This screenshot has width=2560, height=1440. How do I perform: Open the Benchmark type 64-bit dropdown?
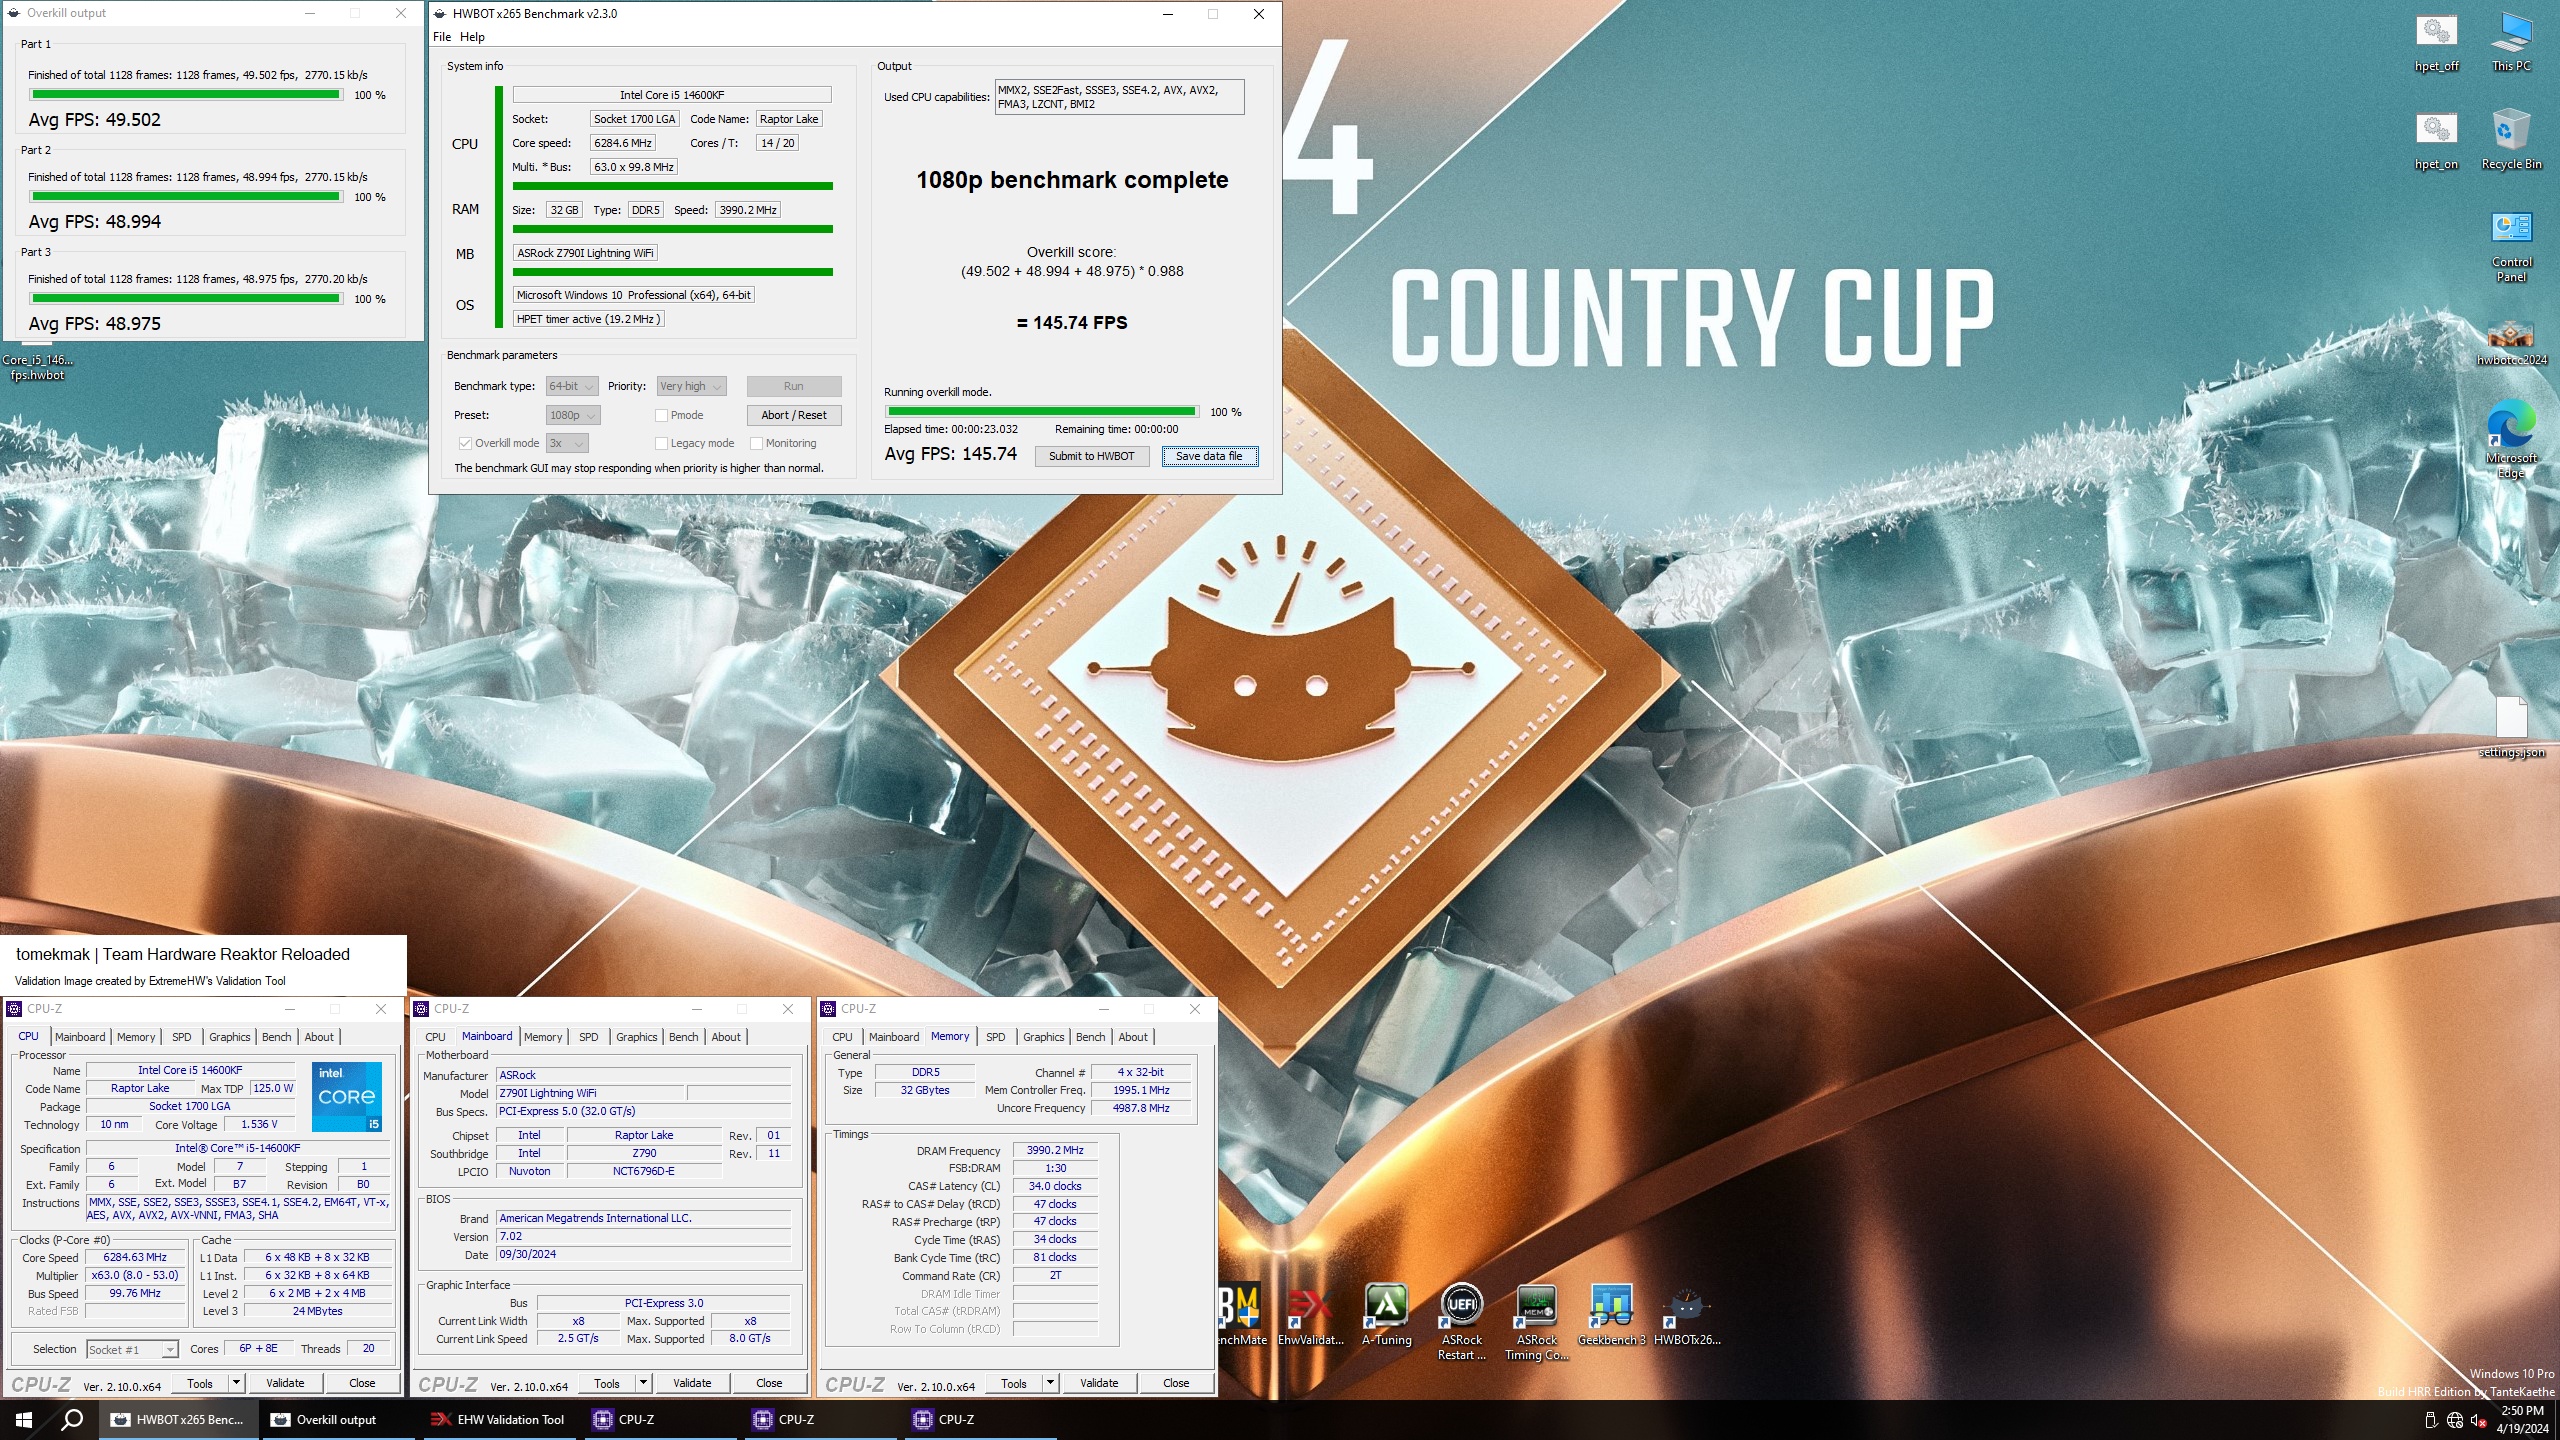pos(571,386)
